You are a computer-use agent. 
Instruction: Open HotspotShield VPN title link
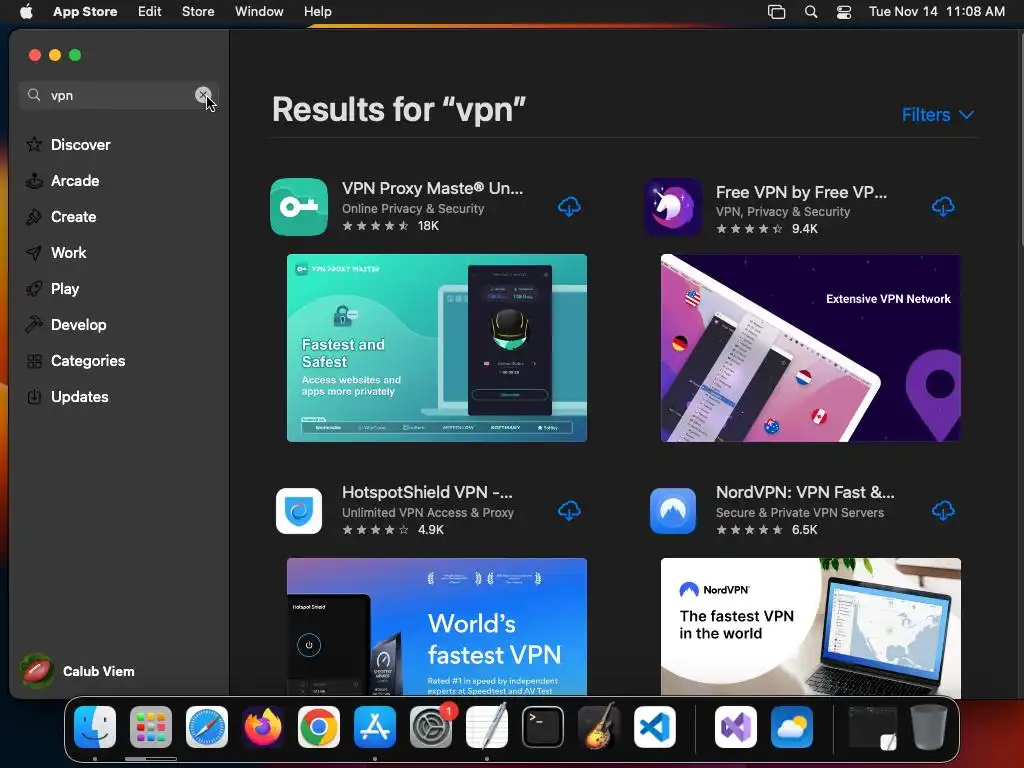(x=427, y=492)
